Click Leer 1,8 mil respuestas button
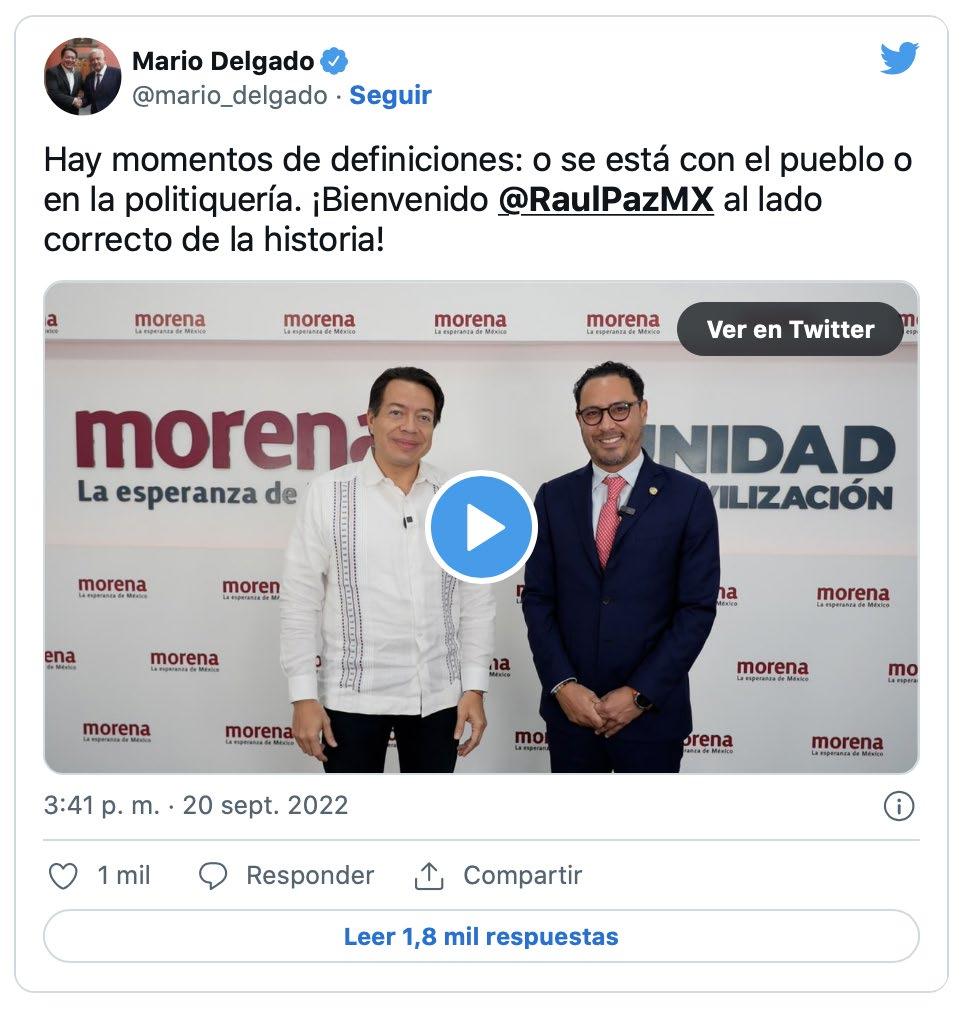This screenshot has height=1010, width=968. click(x=481, y=936)
